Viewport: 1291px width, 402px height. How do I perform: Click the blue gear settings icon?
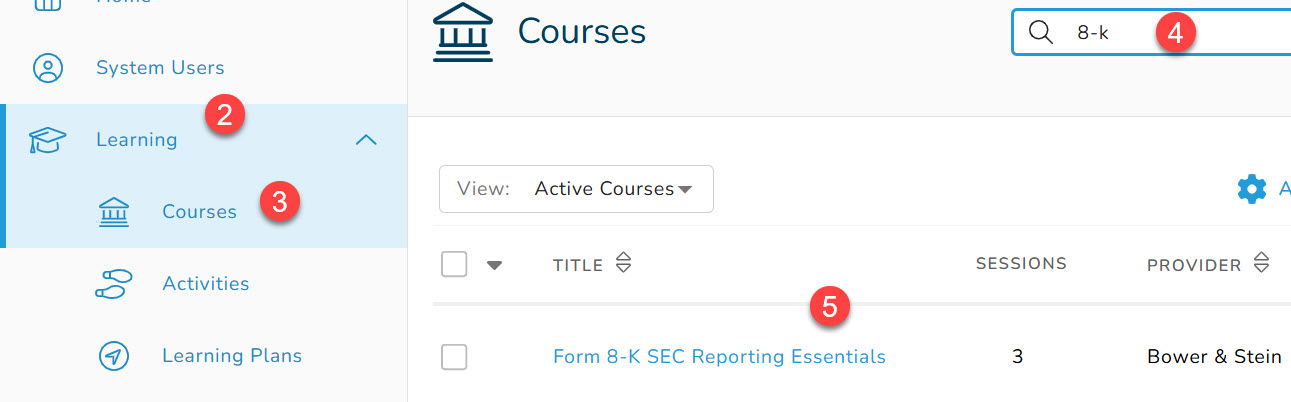click(x=1251, y=189)
